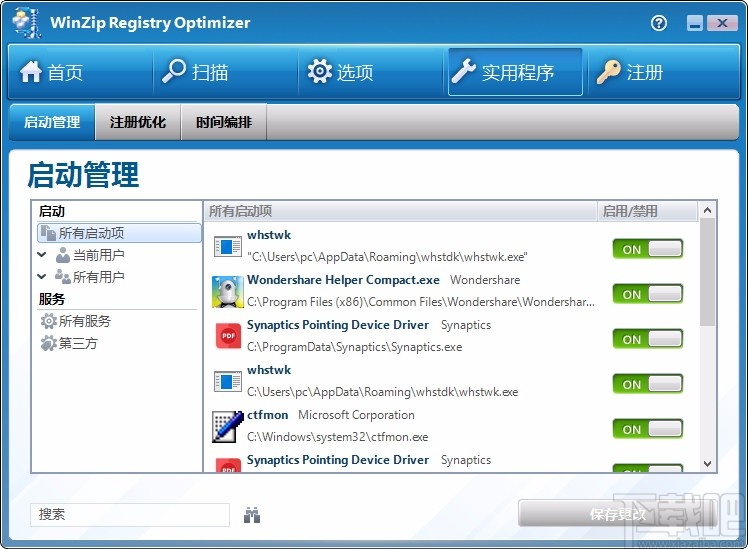Minimize the WinZip Registry Optimizer window

point(695,23)
